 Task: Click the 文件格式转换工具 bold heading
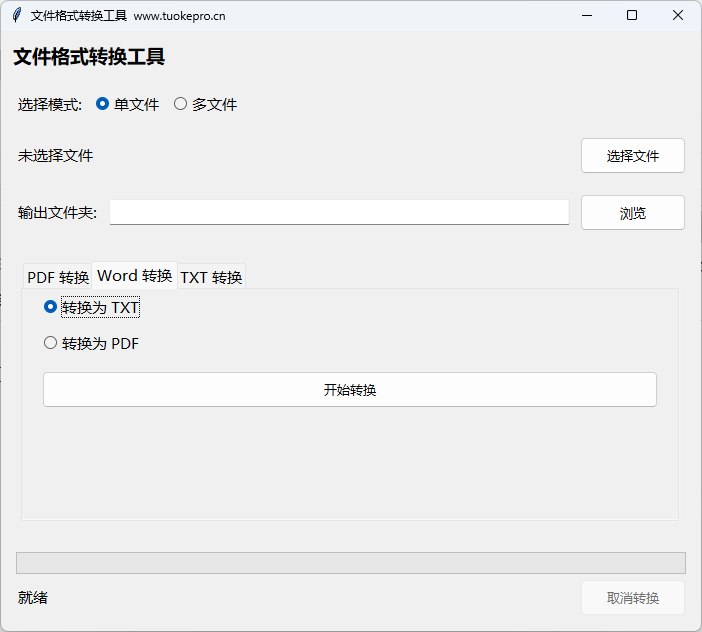pyautogui.click(x=89, y=57)
